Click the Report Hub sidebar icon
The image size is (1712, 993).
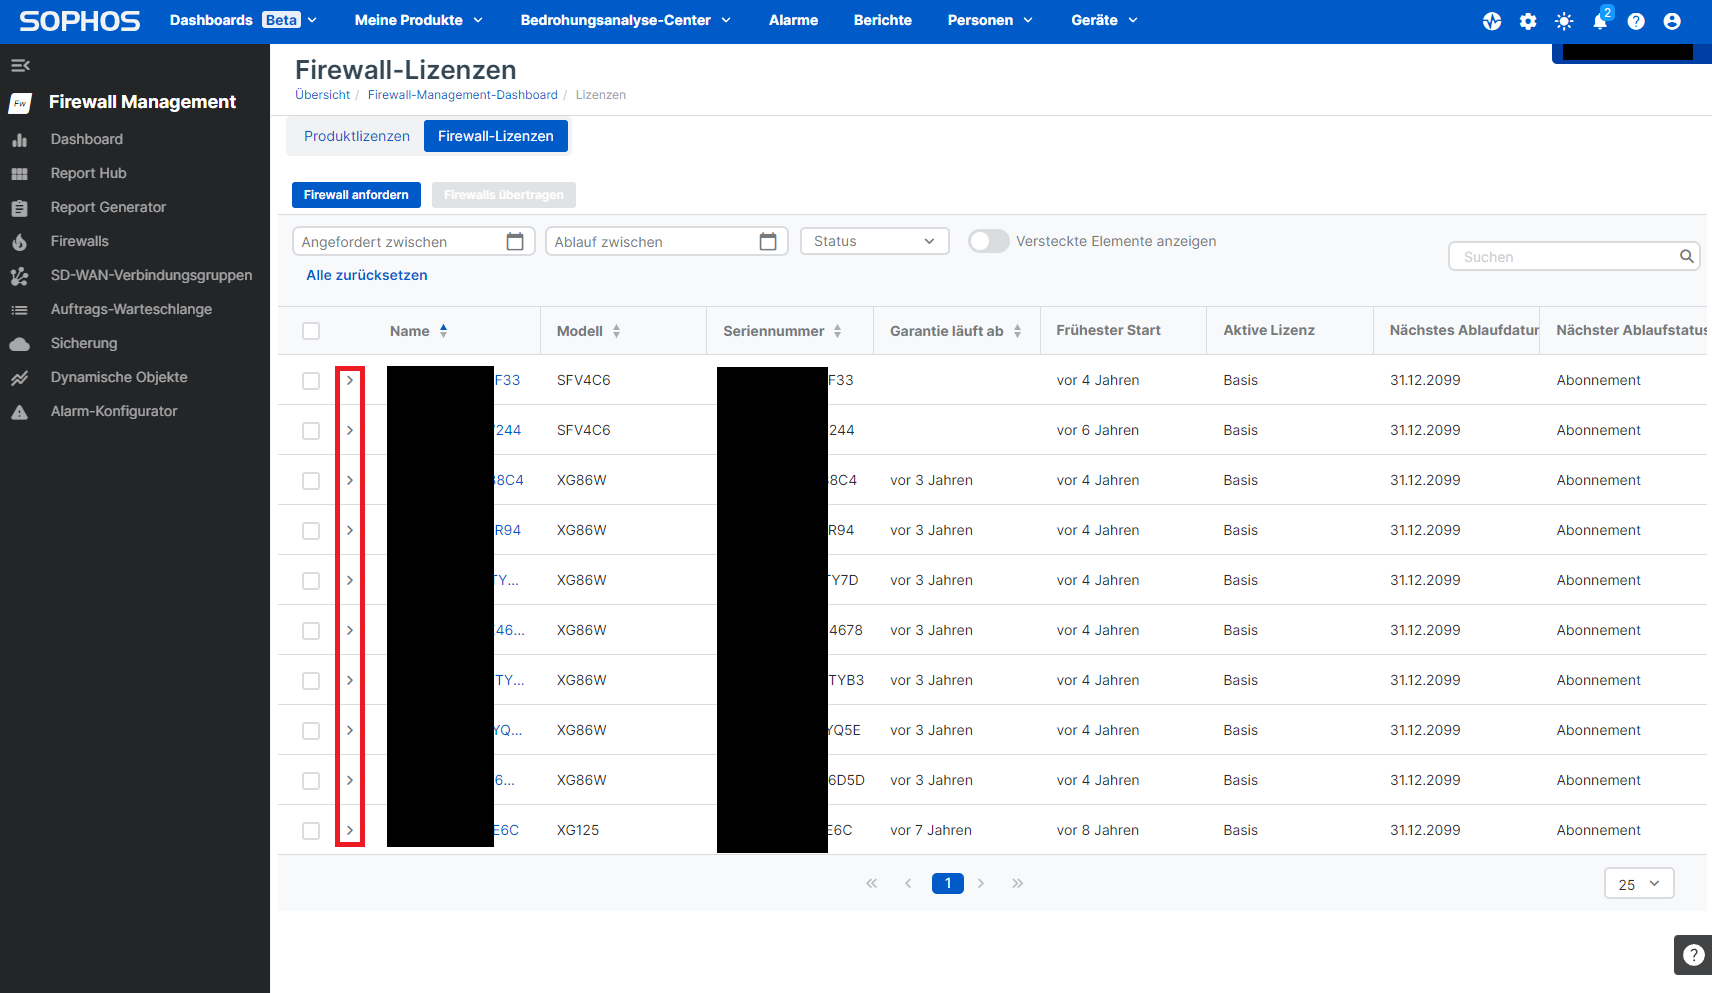(19, 174)
